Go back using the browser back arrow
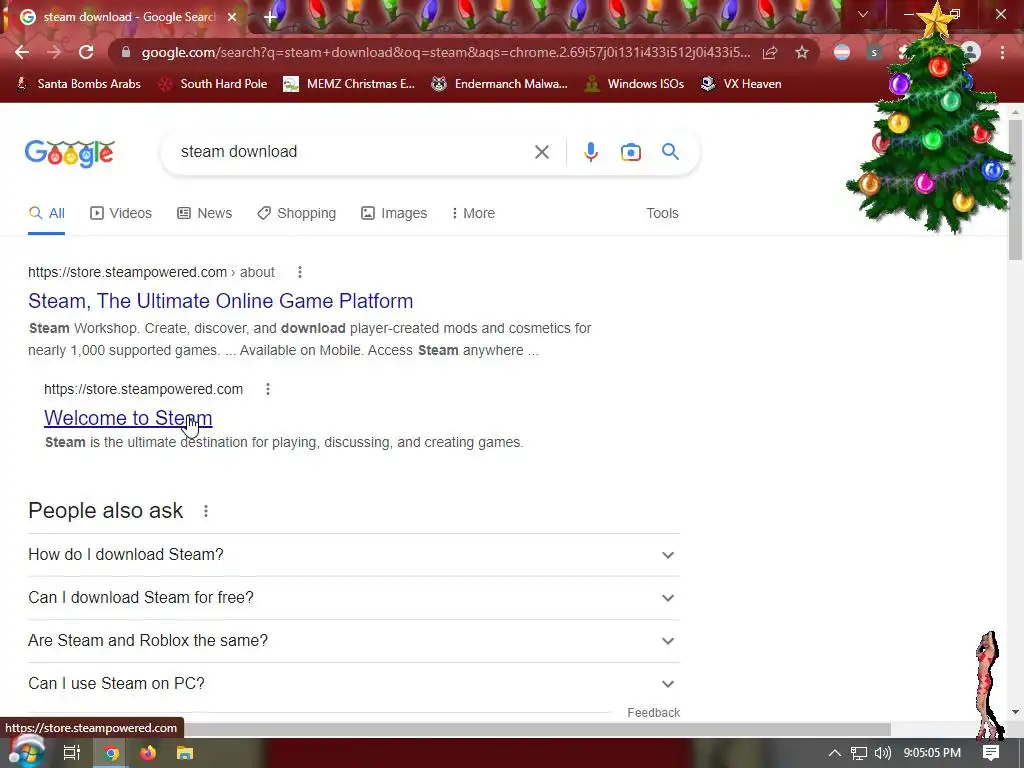The image size is (1024, 768). [x=22, y=52]
